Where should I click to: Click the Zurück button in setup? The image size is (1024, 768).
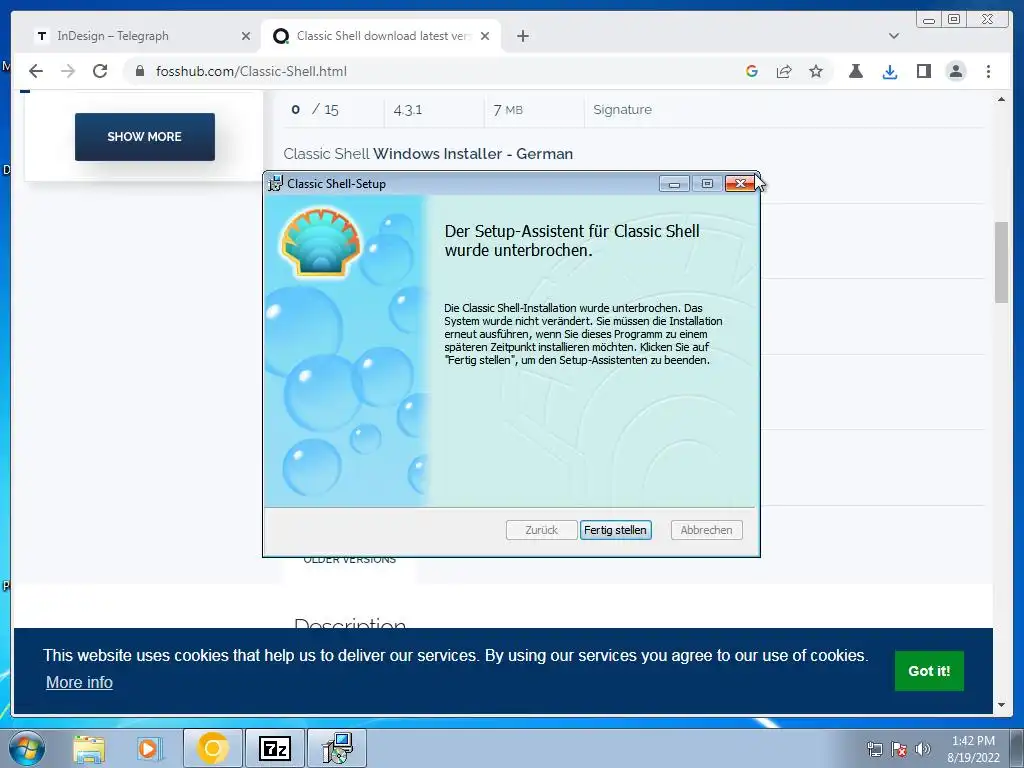pyautogui.click(x=541, y=530)
